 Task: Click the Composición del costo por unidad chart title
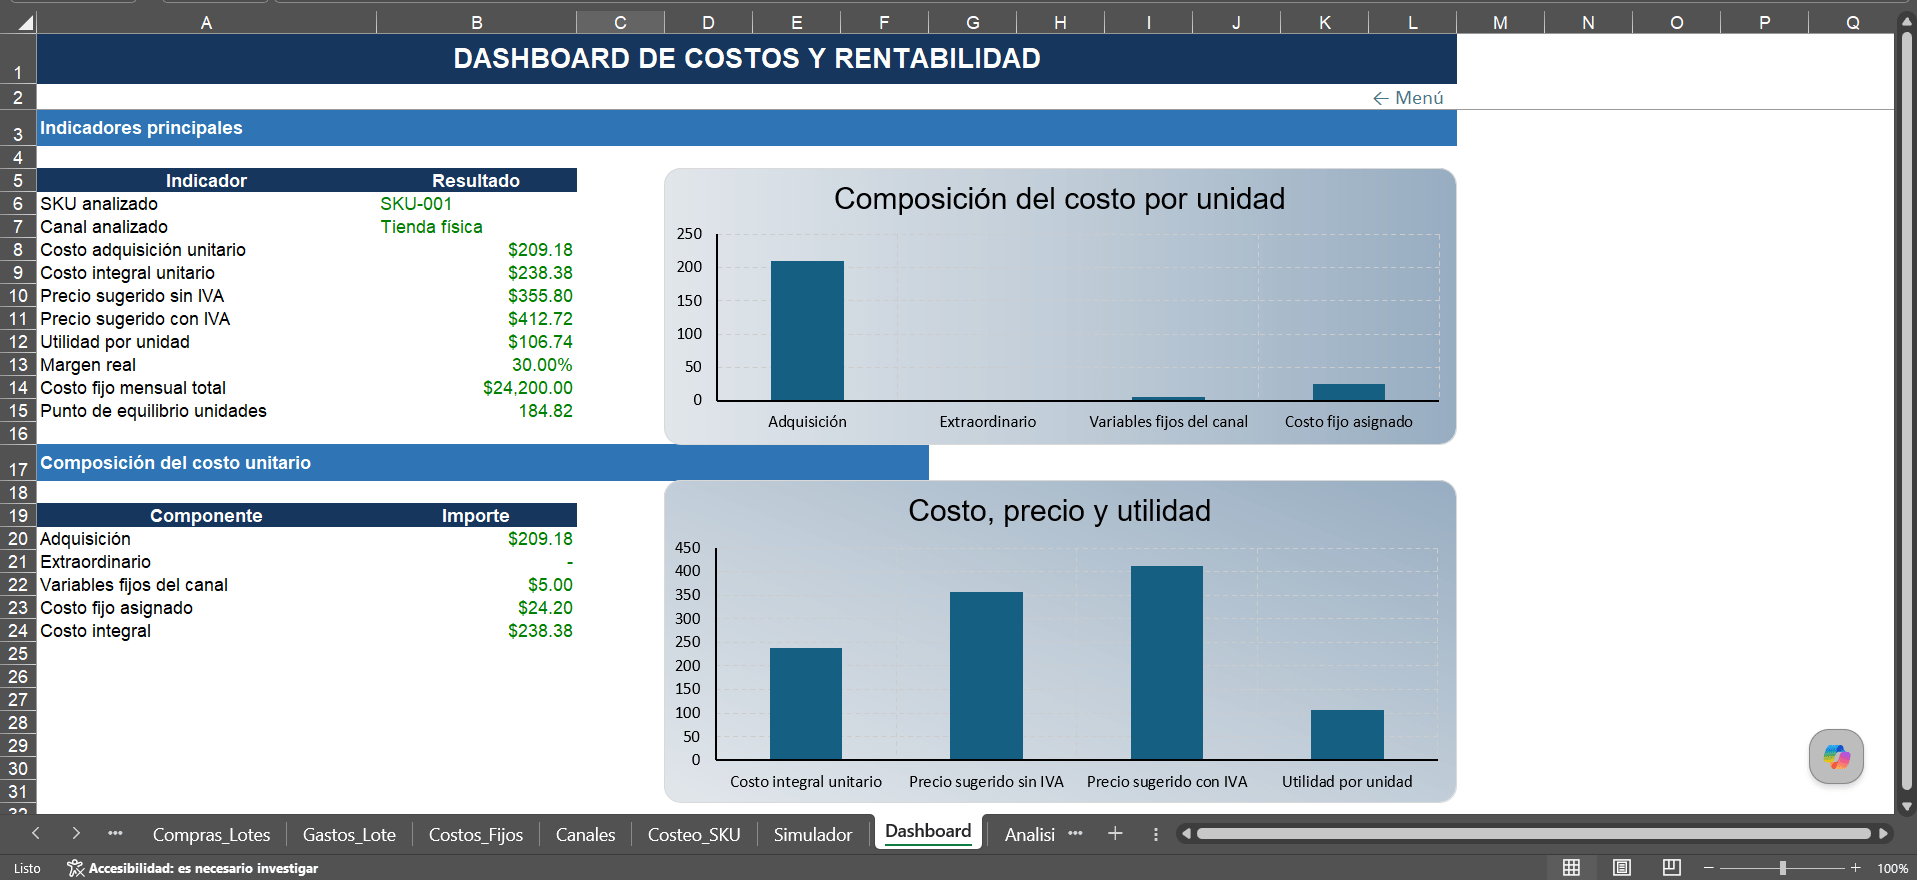click(1059, 199)
